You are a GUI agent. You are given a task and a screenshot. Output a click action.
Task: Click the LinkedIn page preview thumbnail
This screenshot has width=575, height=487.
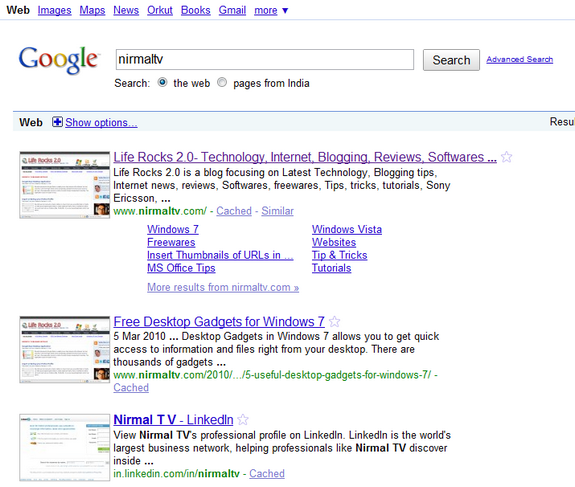click(65, 447)
